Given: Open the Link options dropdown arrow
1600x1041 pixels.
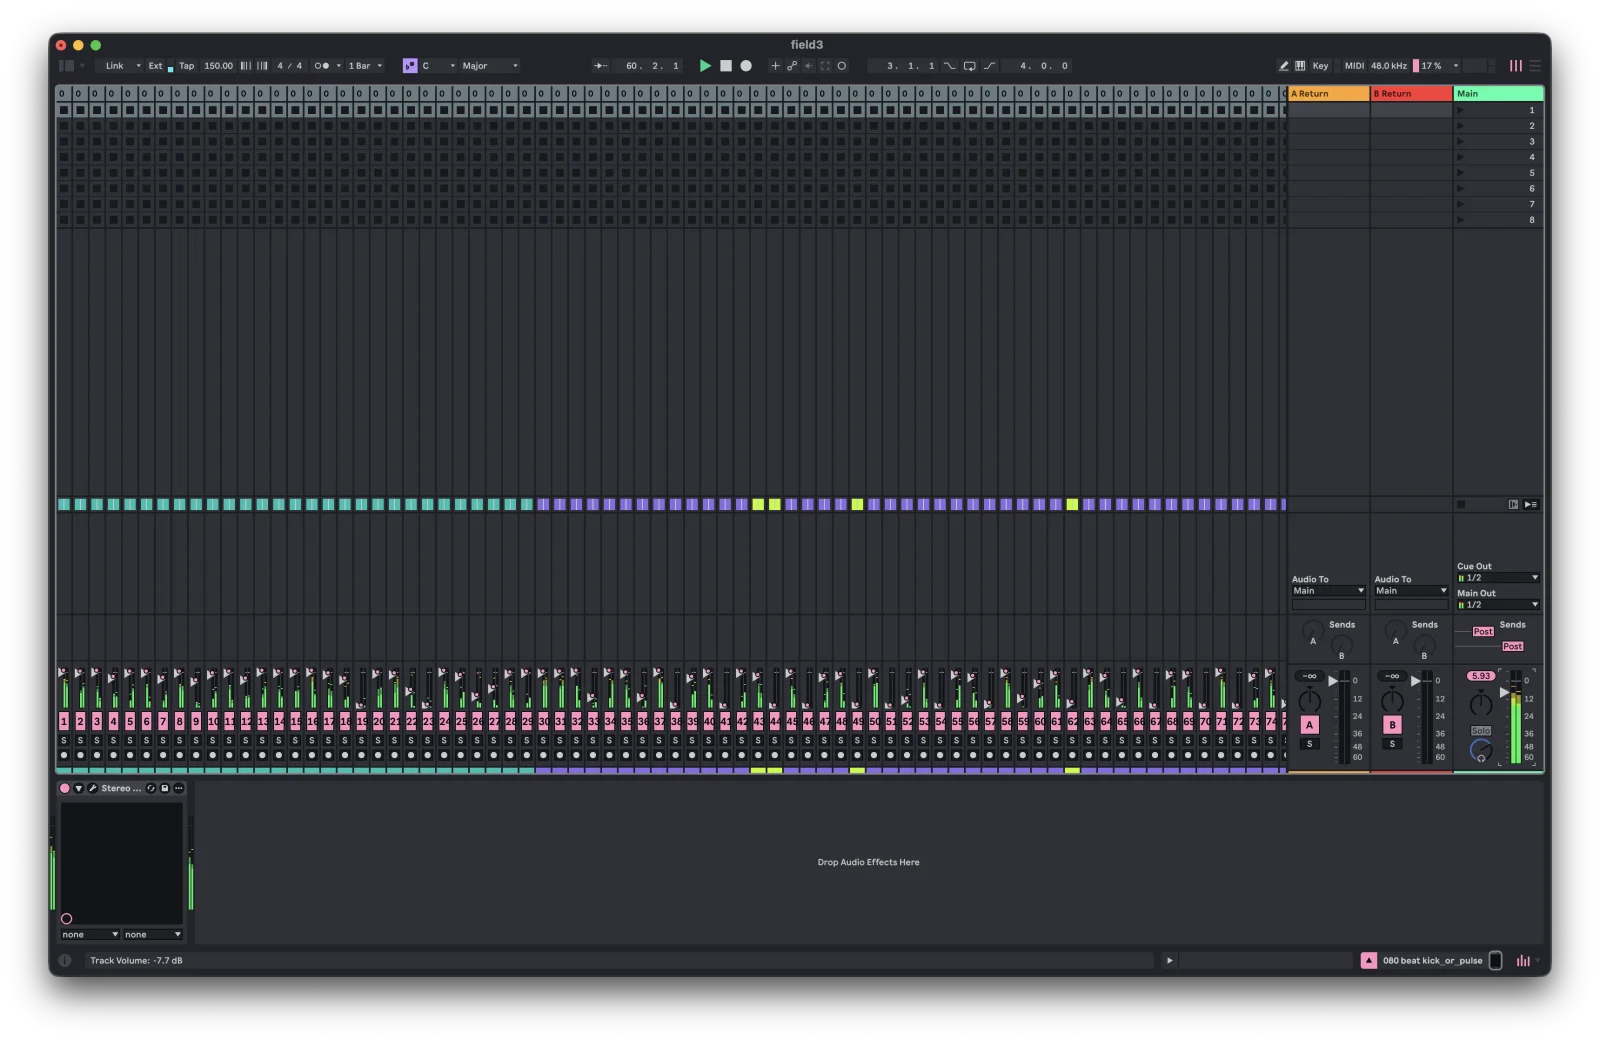Looking at the screenshot, I should point(138,66).
